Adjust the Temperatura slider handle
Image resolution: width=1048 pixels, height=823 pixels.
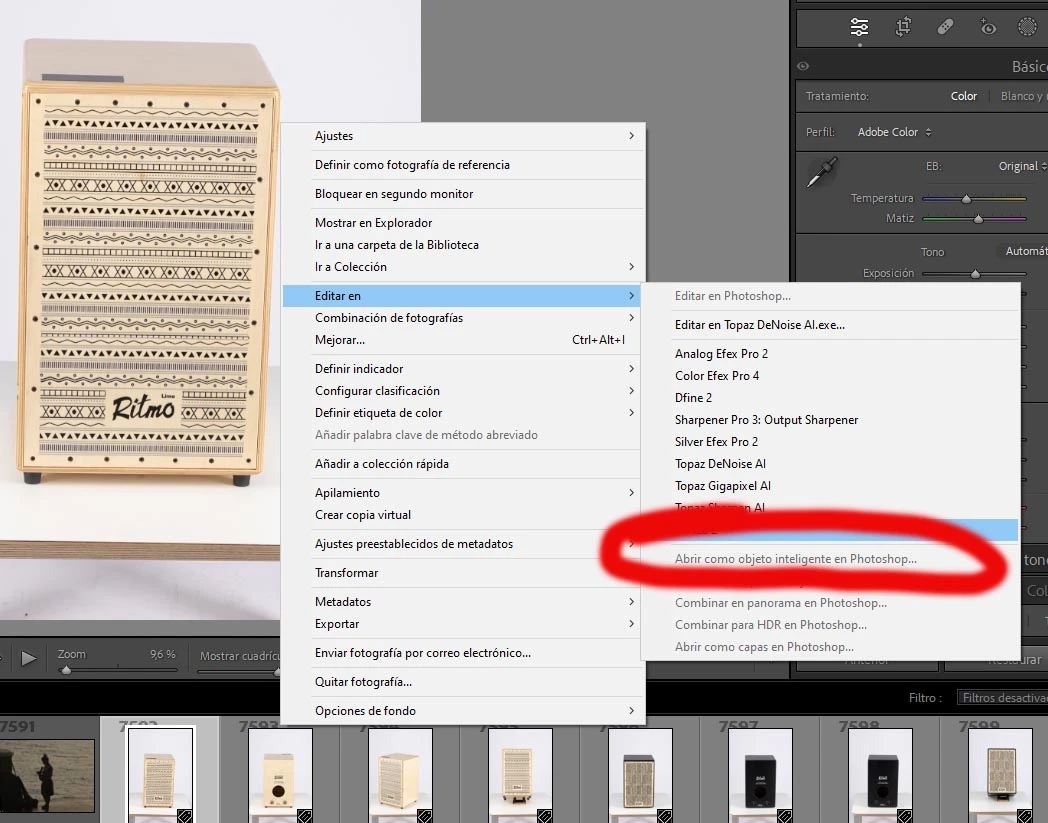click(966, 199)
